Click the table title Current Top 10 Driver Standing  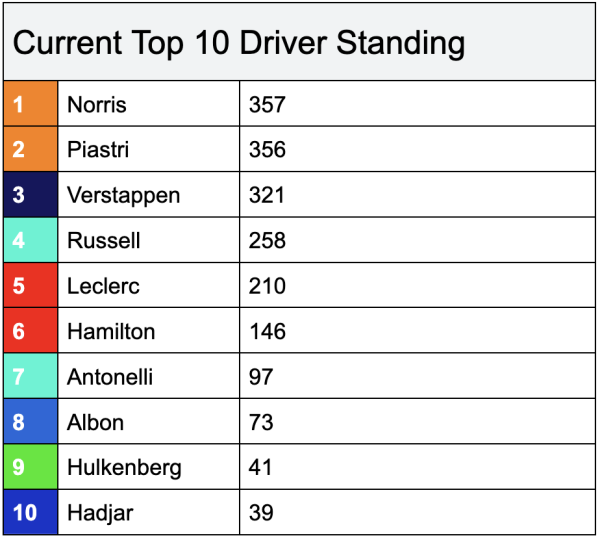tap(238, 44)
